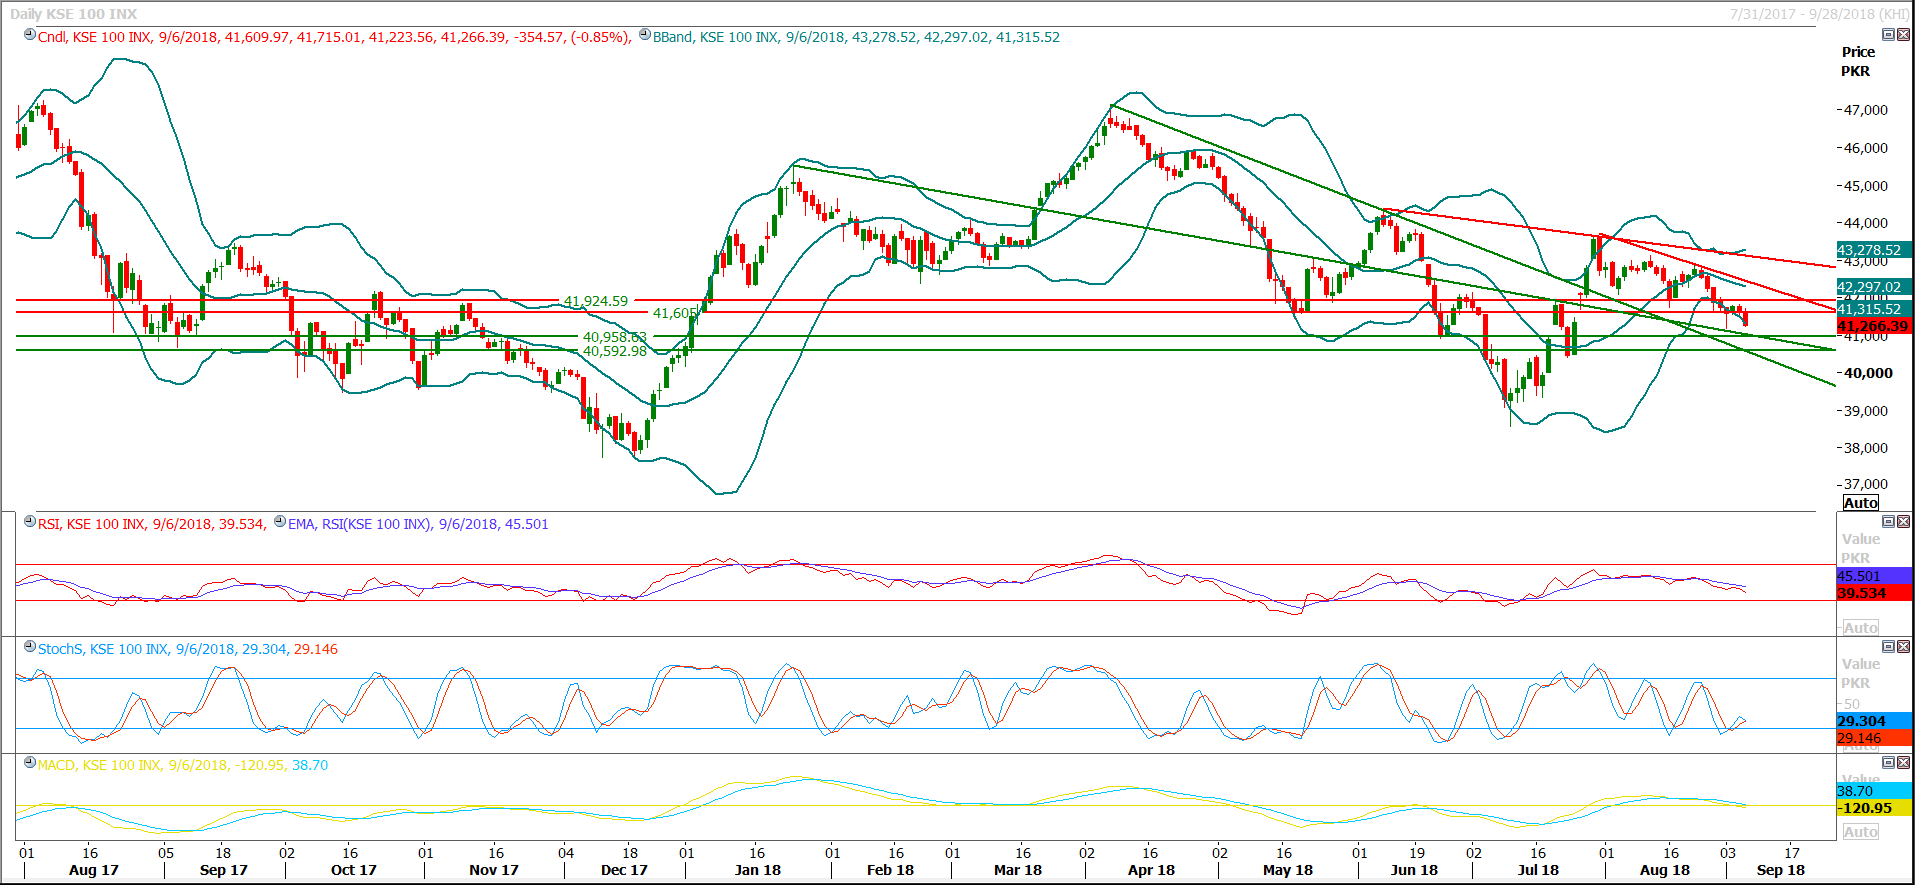Toggle Auto scaling on the price axis
Screen dimensions: 1915x885
(x=1860, y=503)
